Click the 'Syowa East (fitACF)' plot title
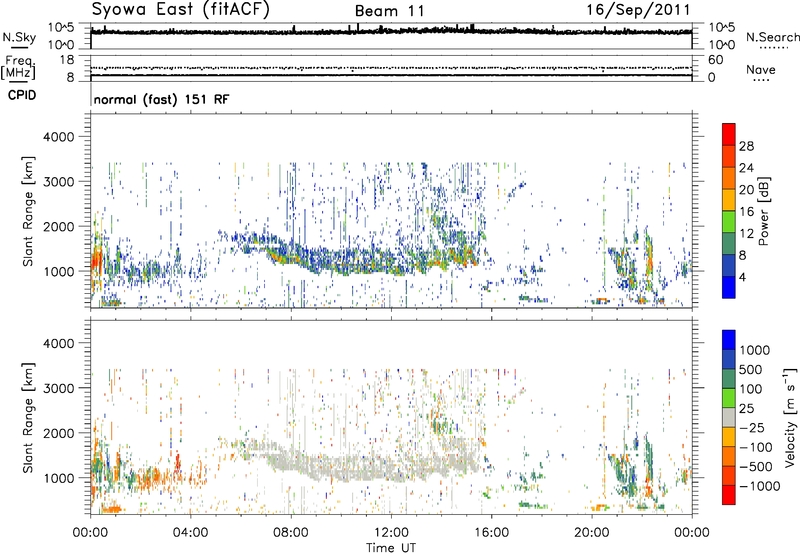The width and height of the screenshot is (800, 554). [x=181, y=9]
